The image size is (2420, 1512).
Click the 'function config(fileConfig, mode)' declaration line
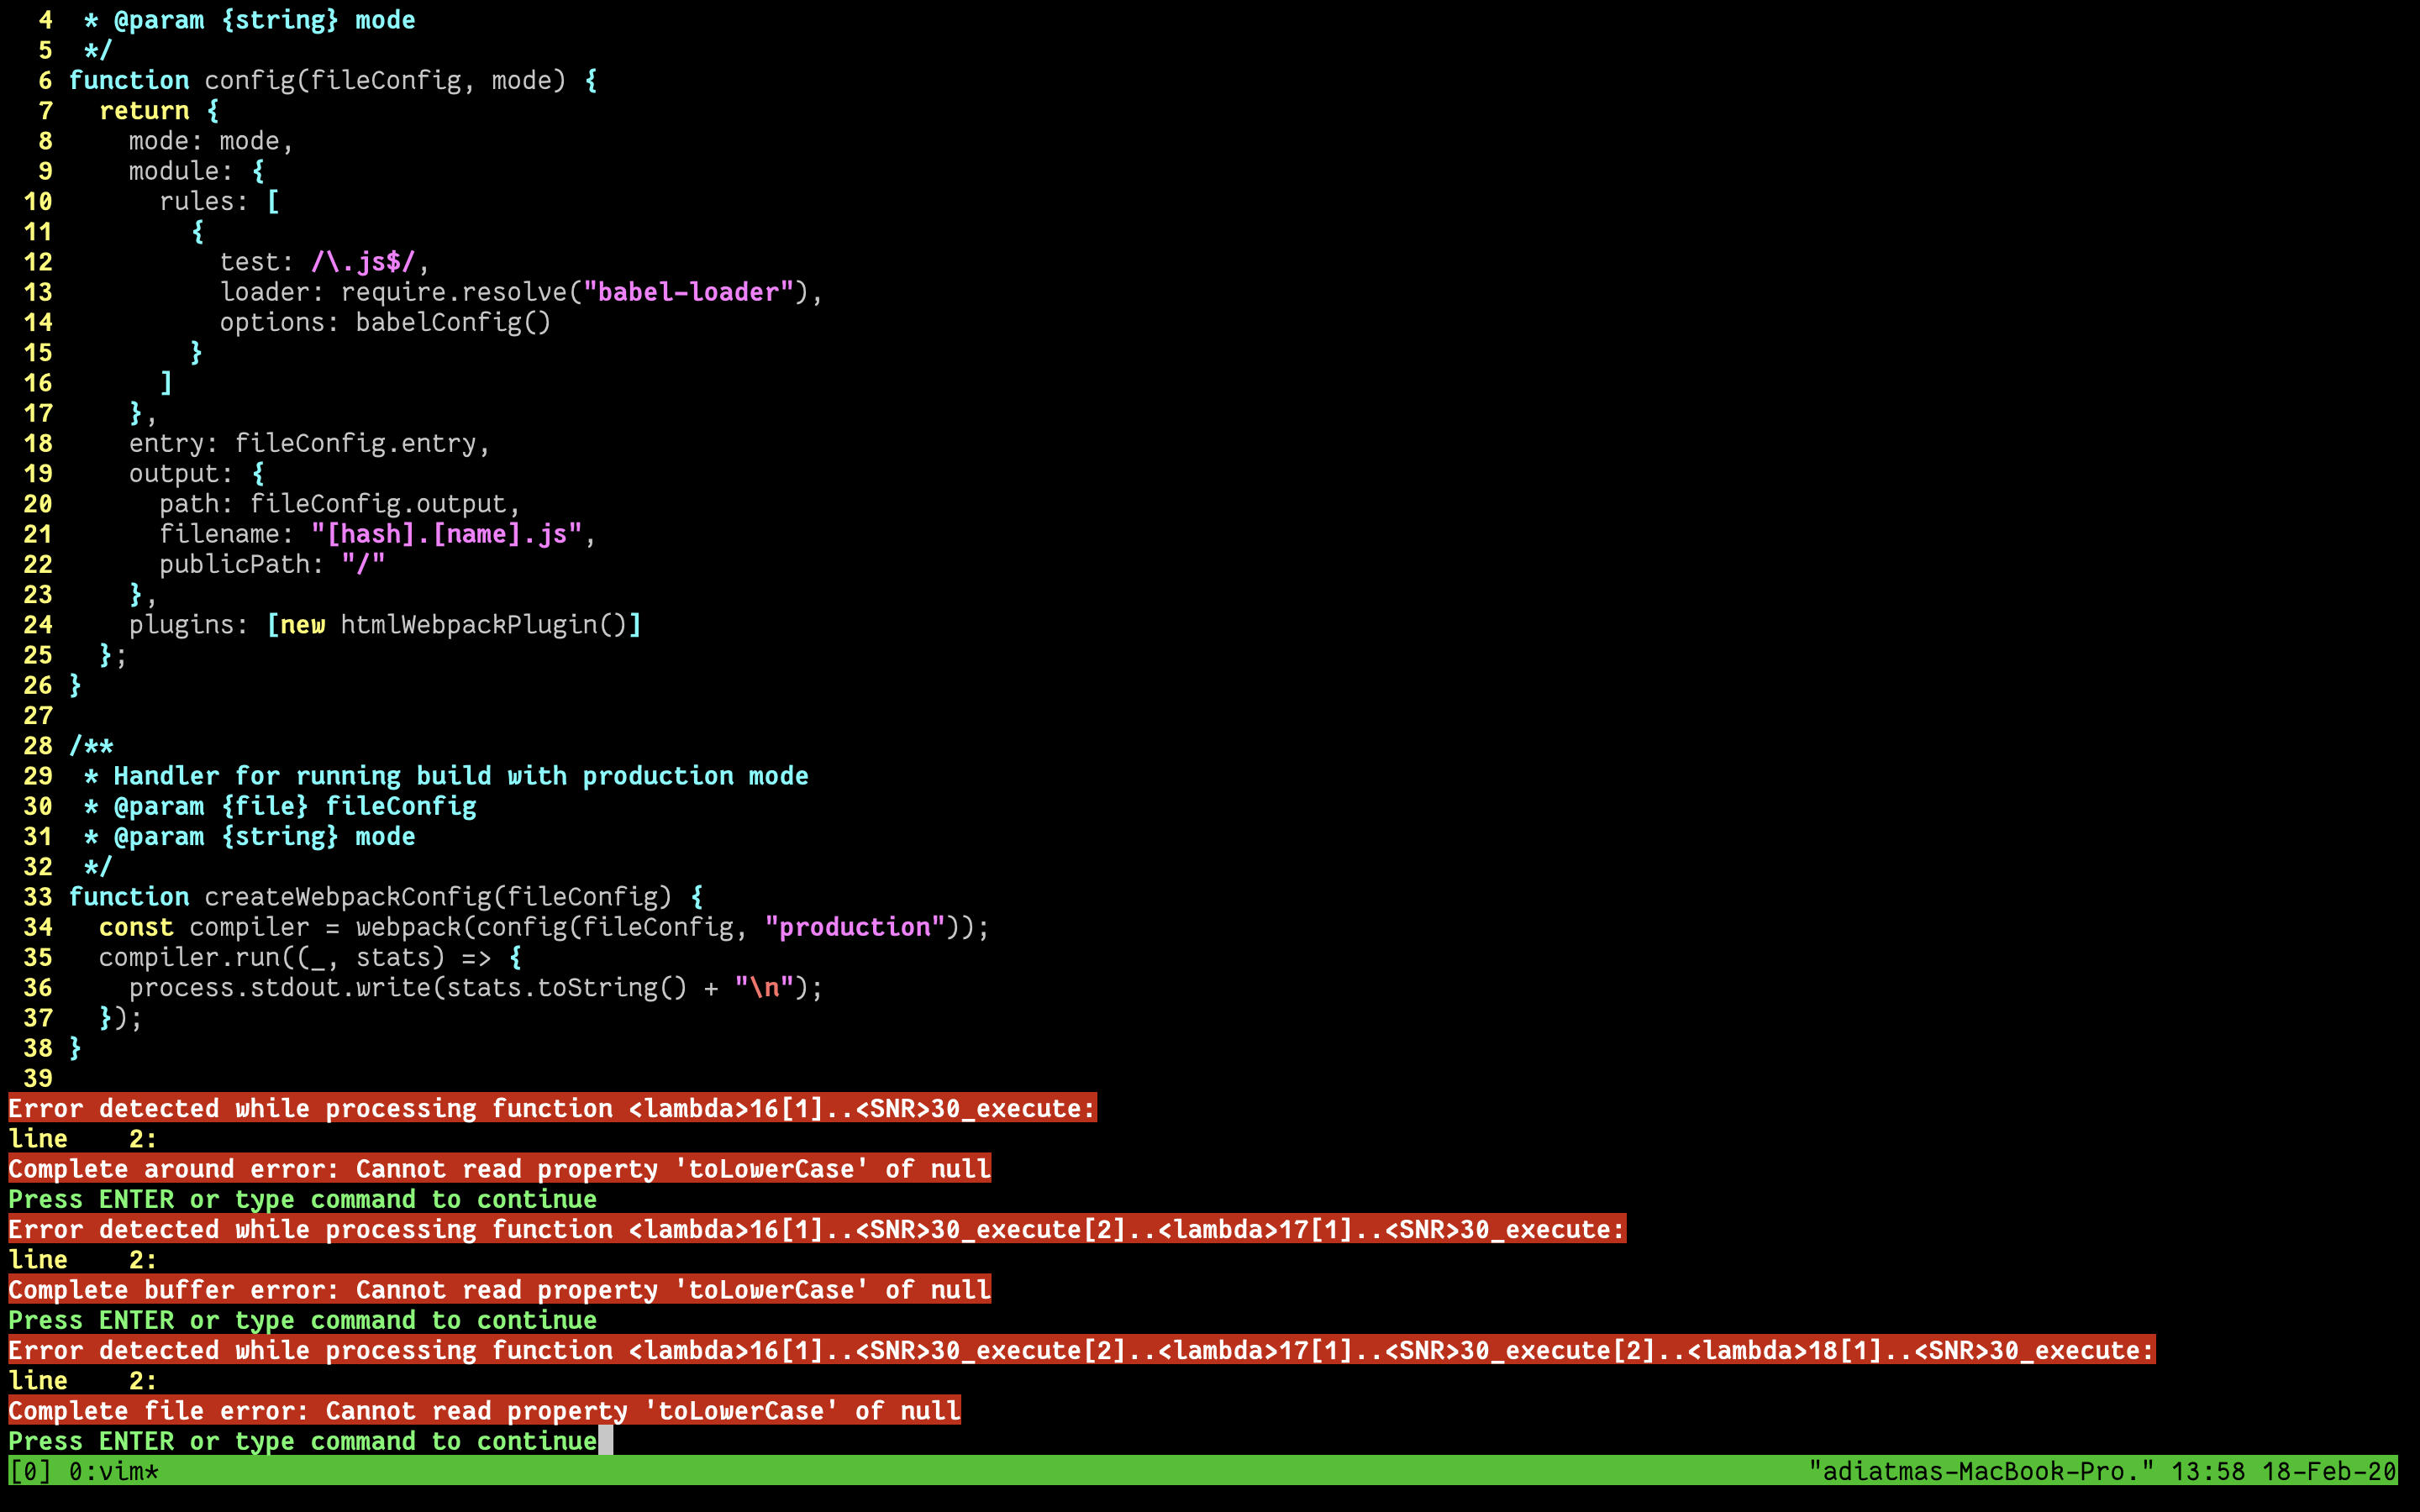pyautogui.click(x=333, y=80)
